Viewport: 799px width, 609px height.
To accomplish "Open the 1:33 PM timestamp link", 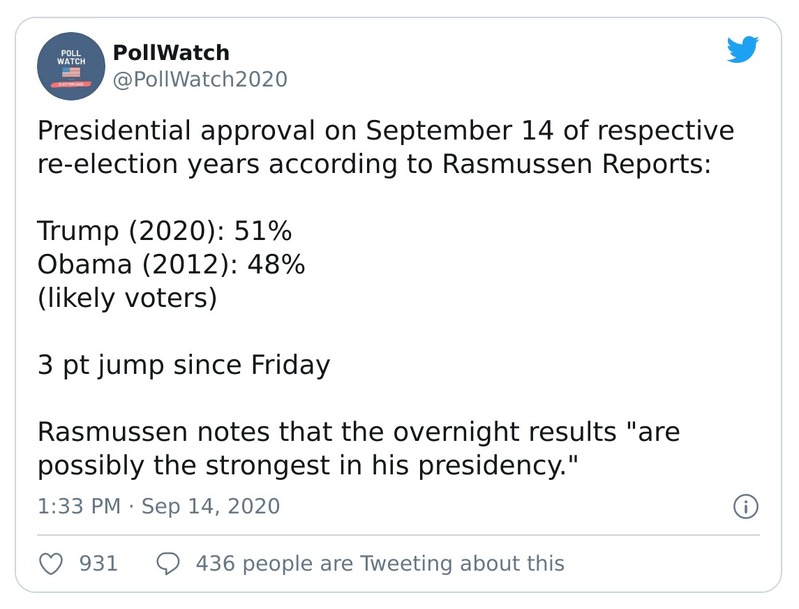I will coord(81,506).
